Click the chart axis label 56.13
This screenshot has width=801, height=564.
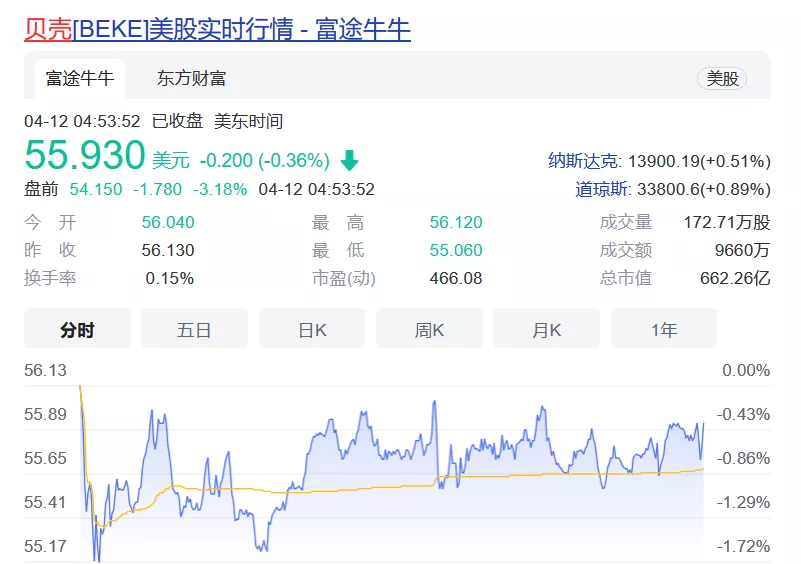click(45, 370)
